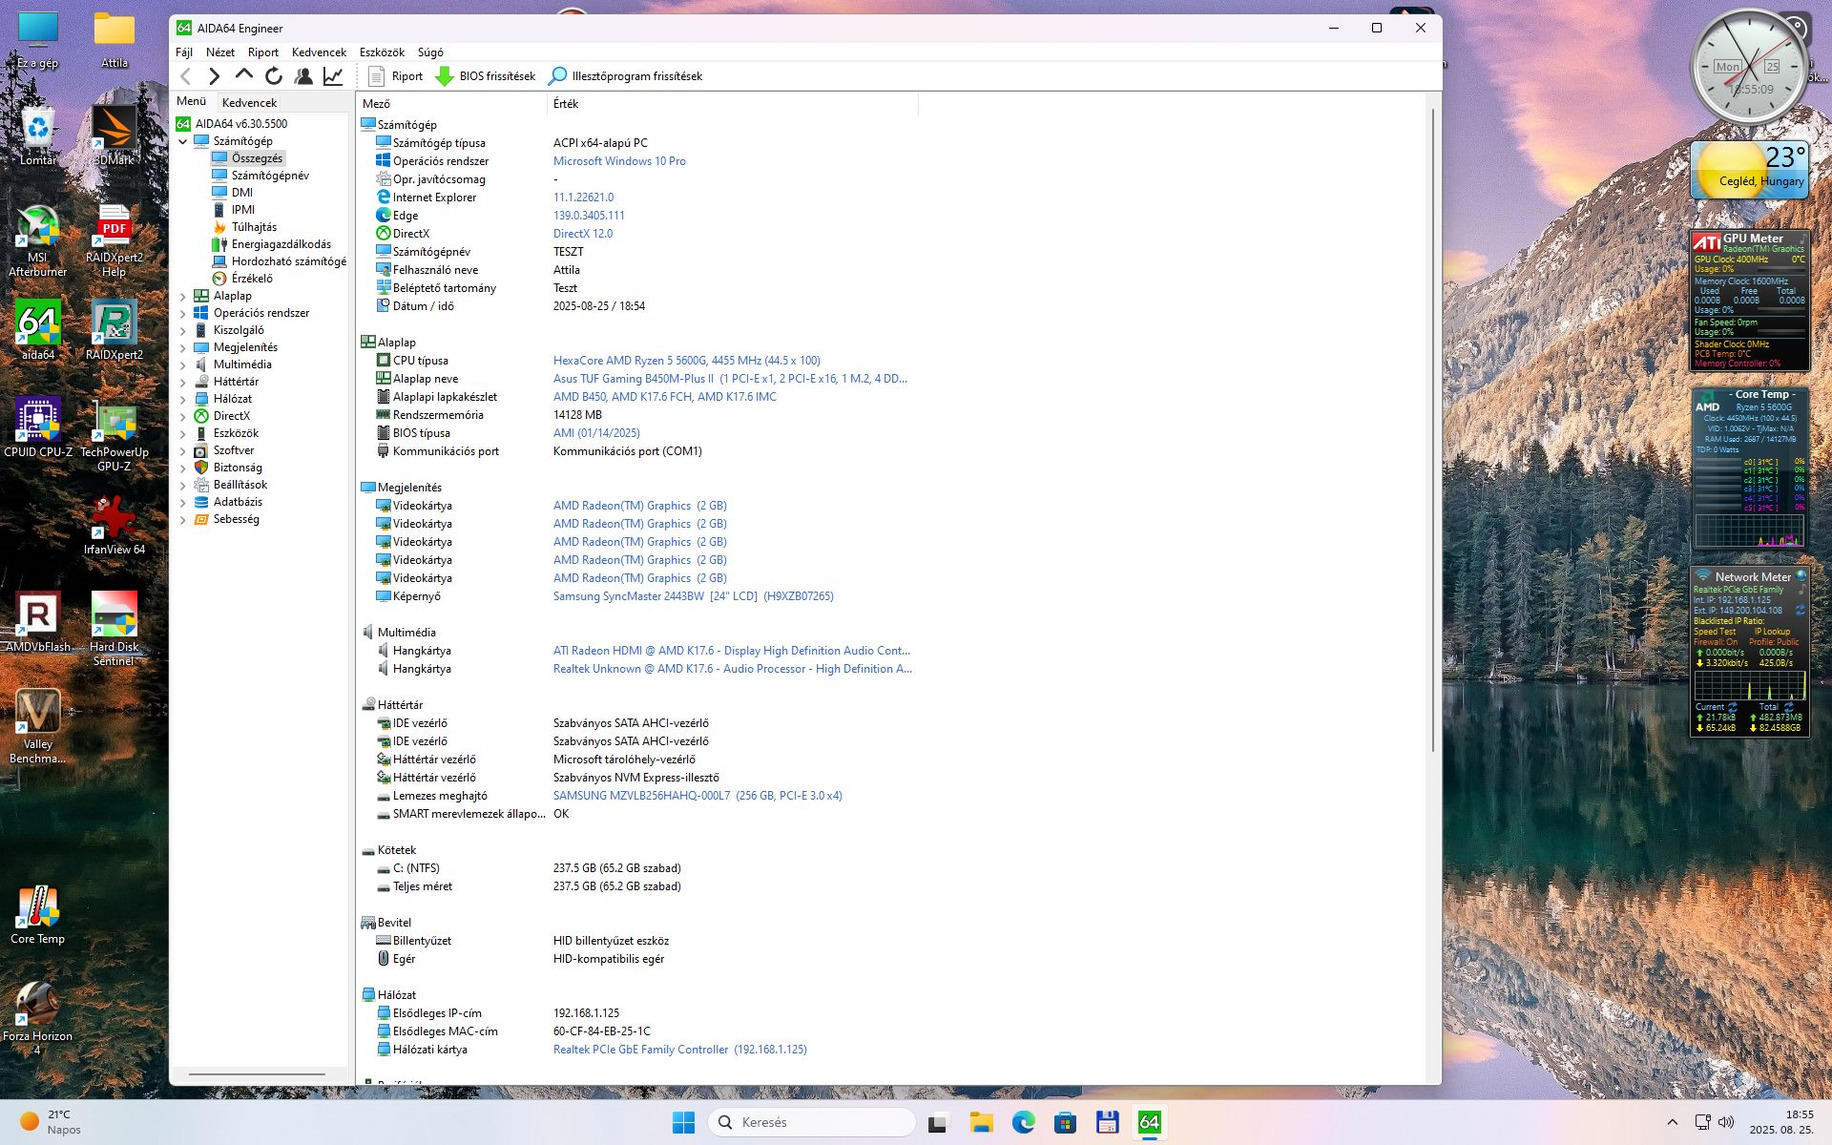Open the Samsung SyncMaster 2443BW link
Viewport: 1832px width, 1145px height.
tap(693, 596)
